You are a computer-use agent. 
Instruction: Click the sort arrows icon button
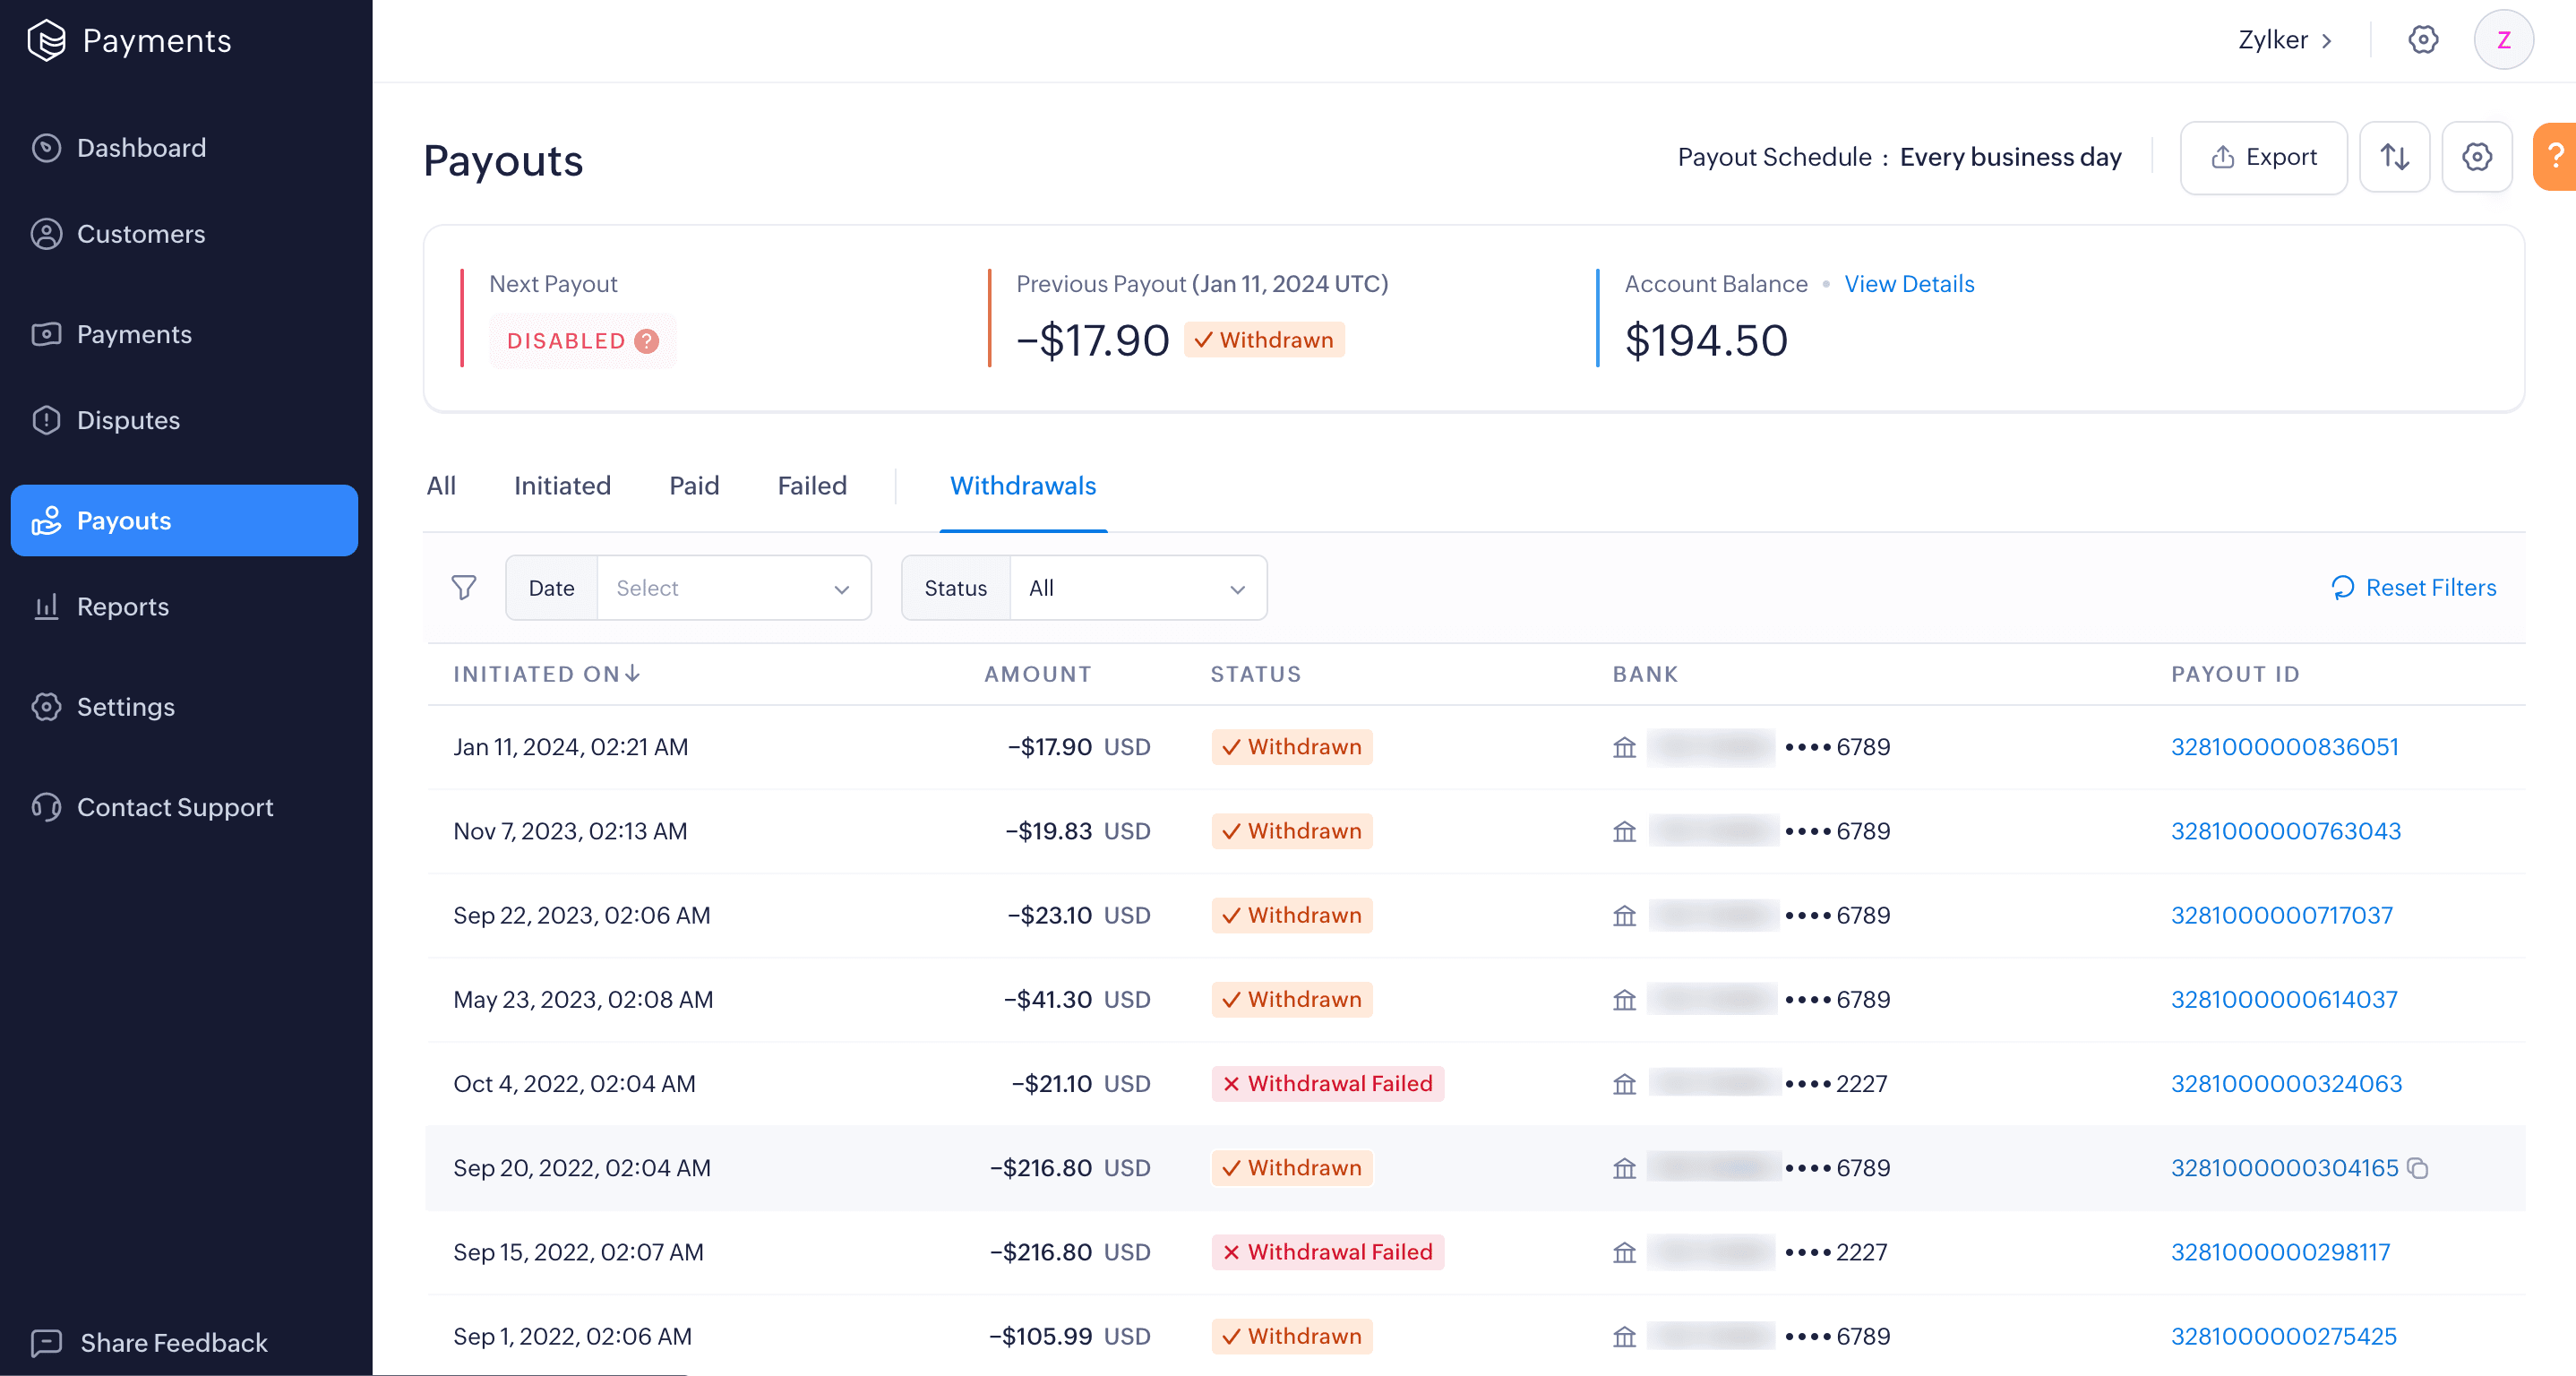2394,157
